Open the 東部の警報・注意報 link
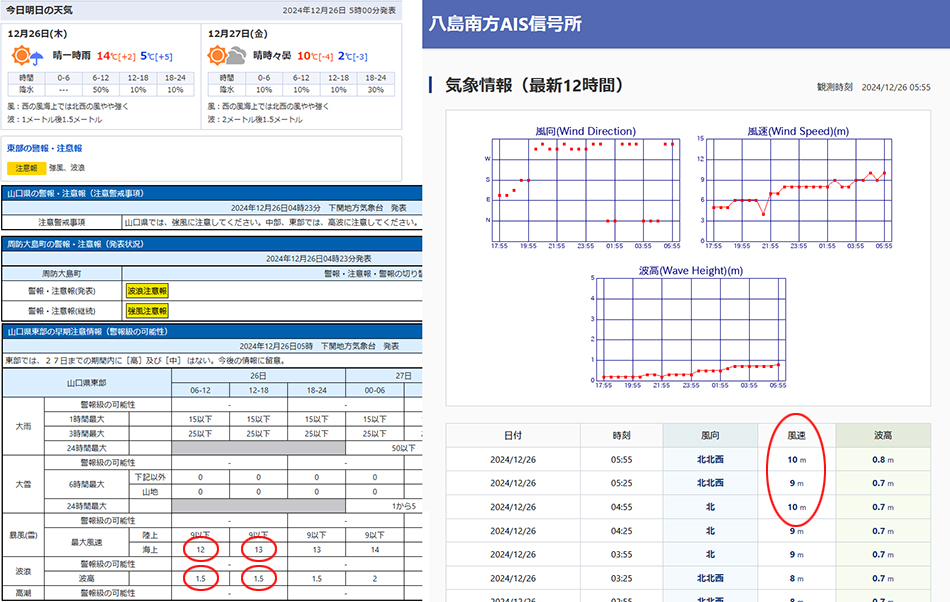This screenshot has width=950, height=602. (x=45, y=148)
